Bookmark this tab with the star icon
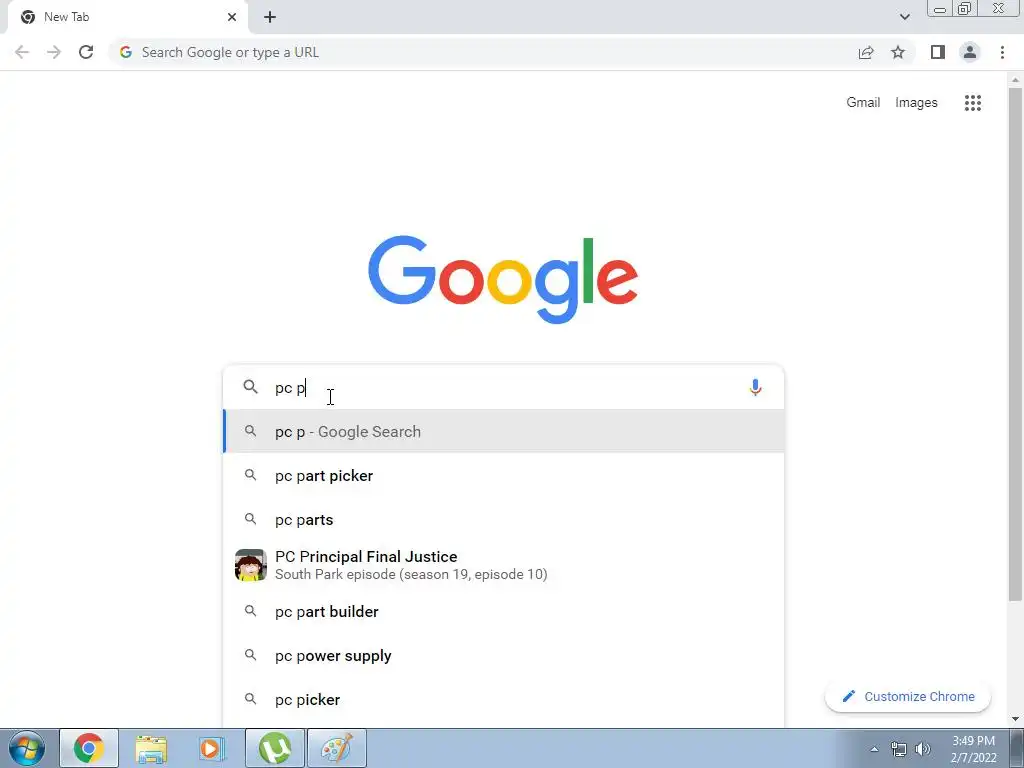Viewport: 1024px width, 768px height. (x=898, y=52)
